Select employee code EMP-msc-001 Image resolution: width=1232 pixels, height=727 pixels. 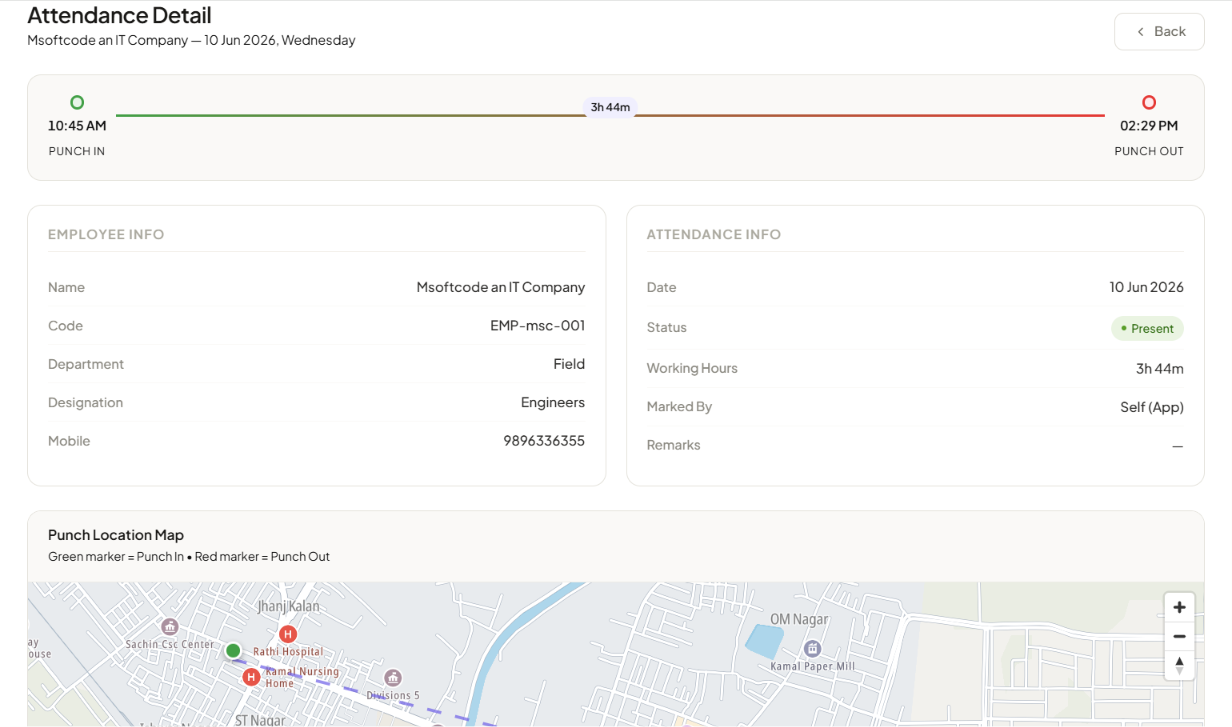click(538, 326)
